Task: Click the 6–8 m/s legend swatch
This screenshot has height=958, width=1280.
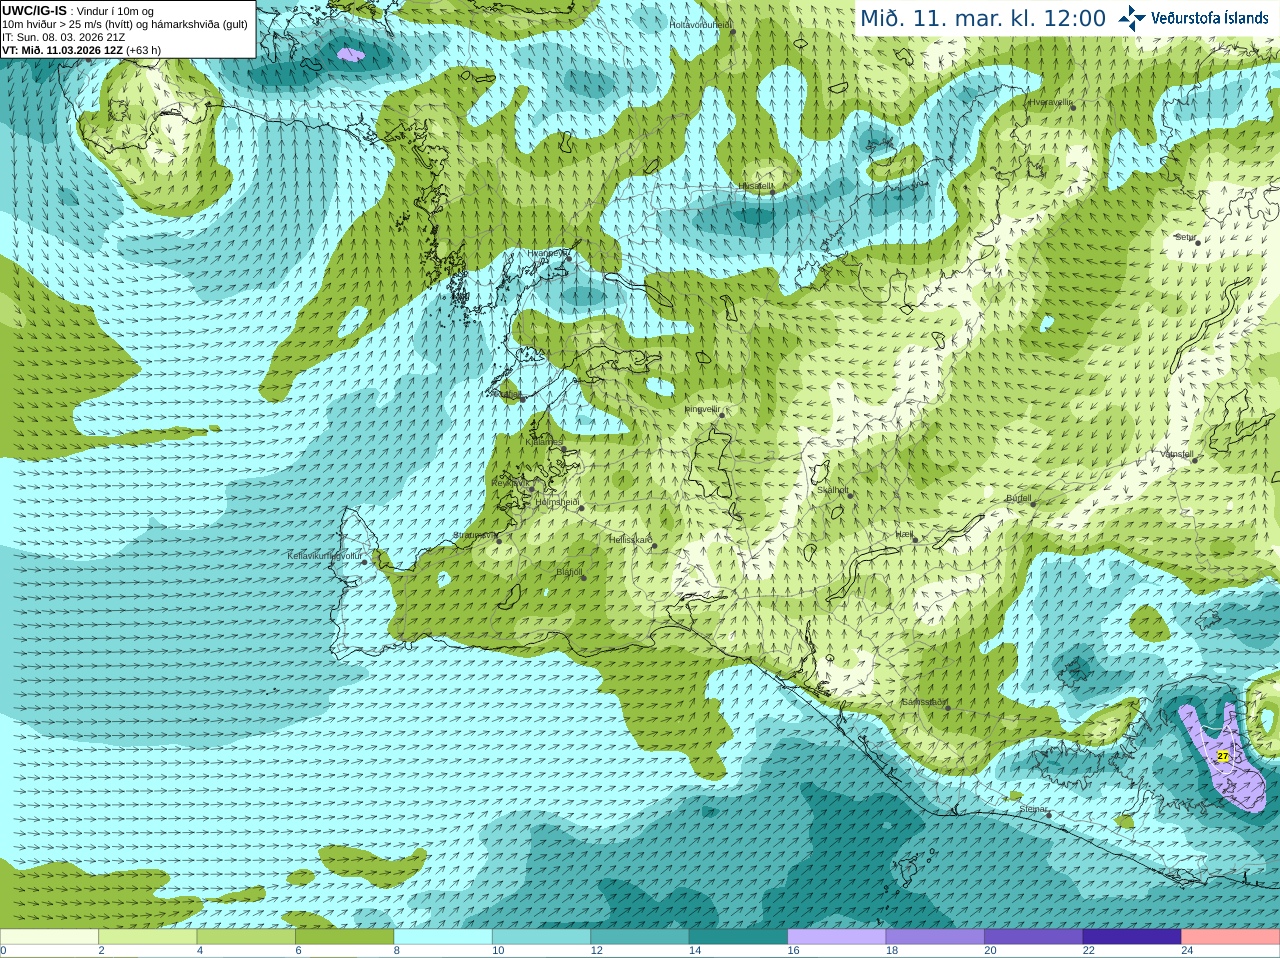Action: tap(344, 937)
